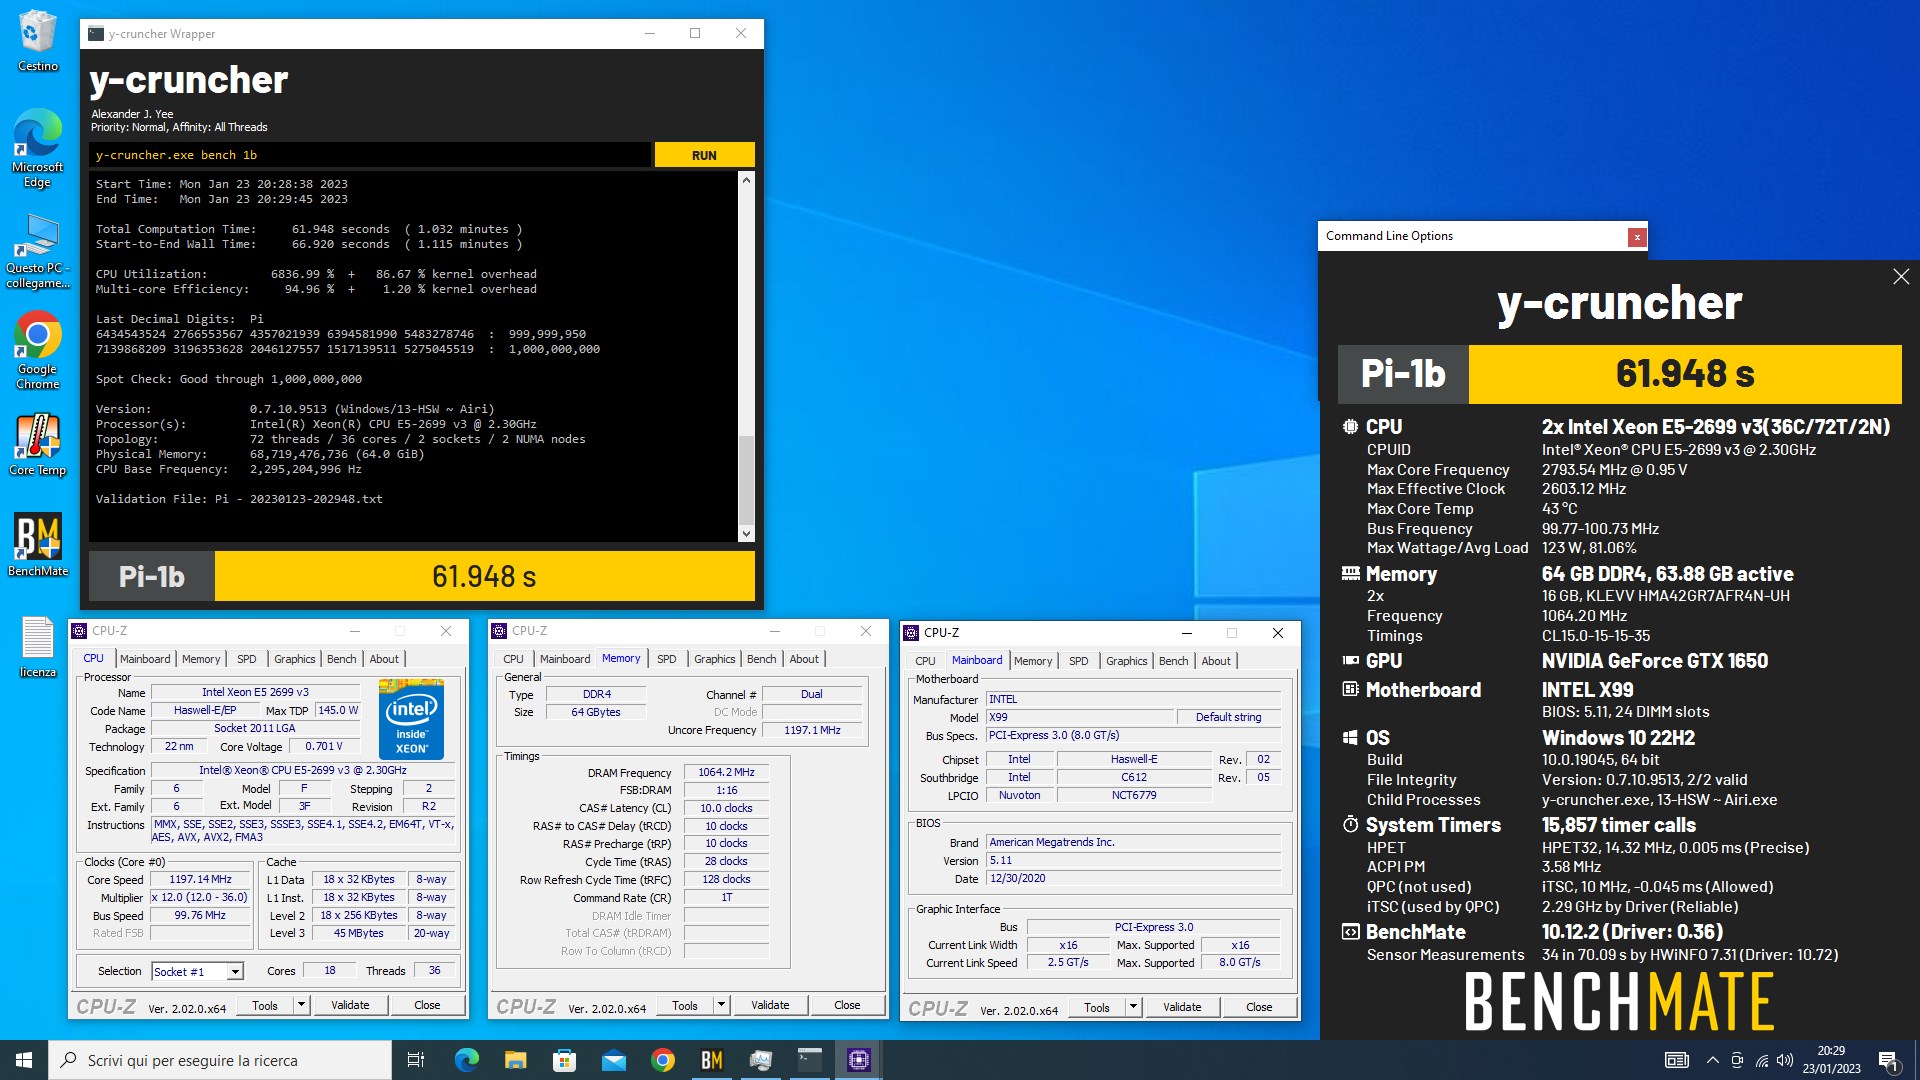The height and width of the screenshot is (1080, 1920).
Task: Click the 'NCT6779' LPCIO value
Action: point(1134,795)
